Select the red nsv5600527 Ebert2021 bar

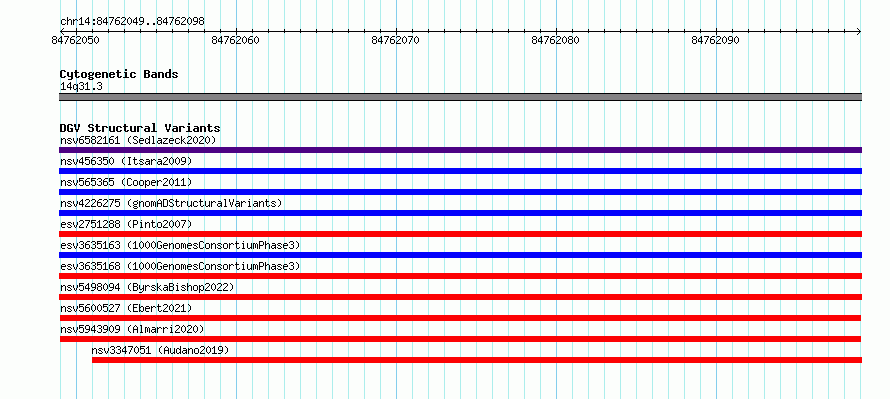460,318
